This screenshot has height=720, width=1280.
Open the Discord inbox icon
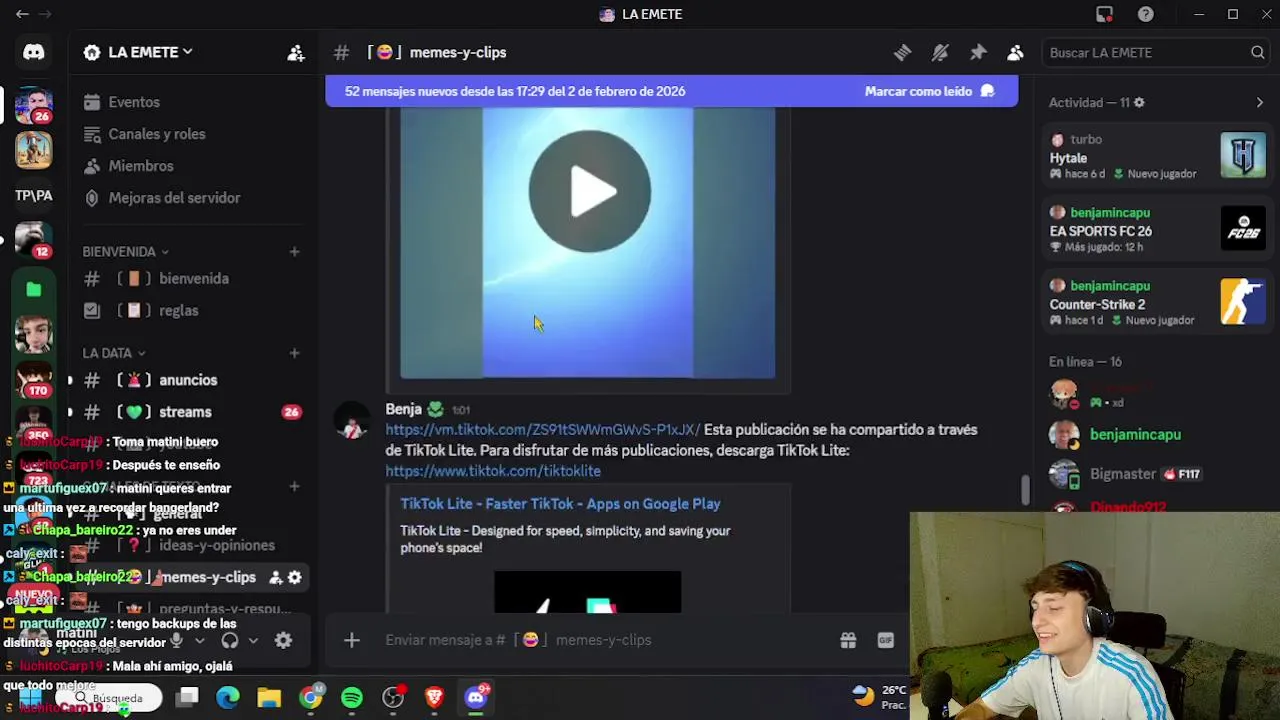pos(1104,14)
